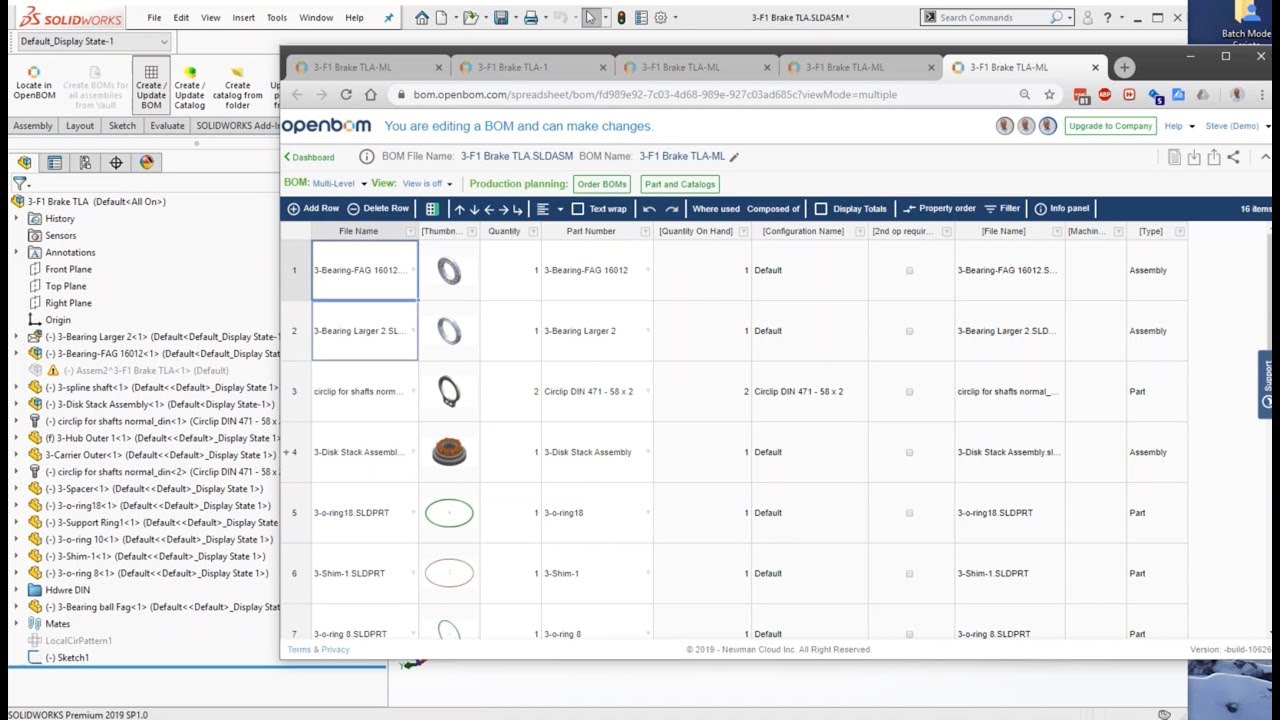Toggle Display Totals checkbox
Screen dimensions: 1280x720
click(821, 209)
